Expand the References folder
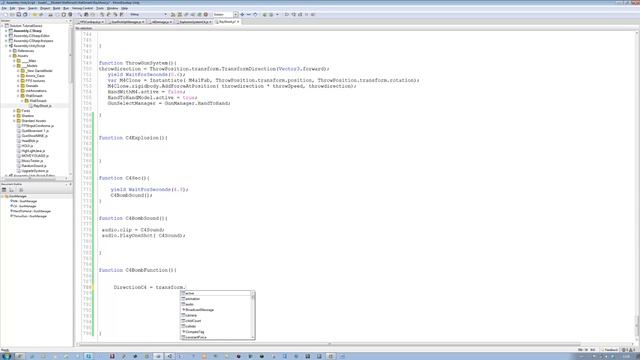Screen dimensions: 640x360 click(10, 51)
